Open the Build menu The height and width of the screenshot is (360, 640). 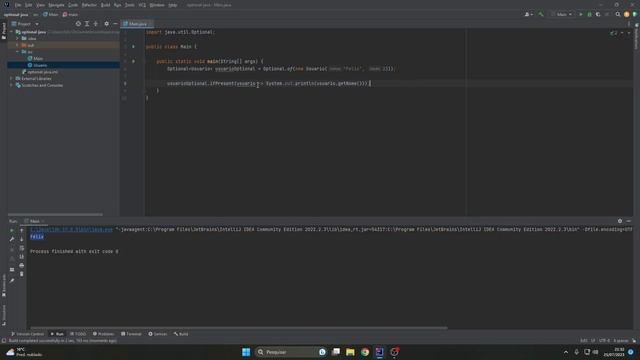(106, 5)
